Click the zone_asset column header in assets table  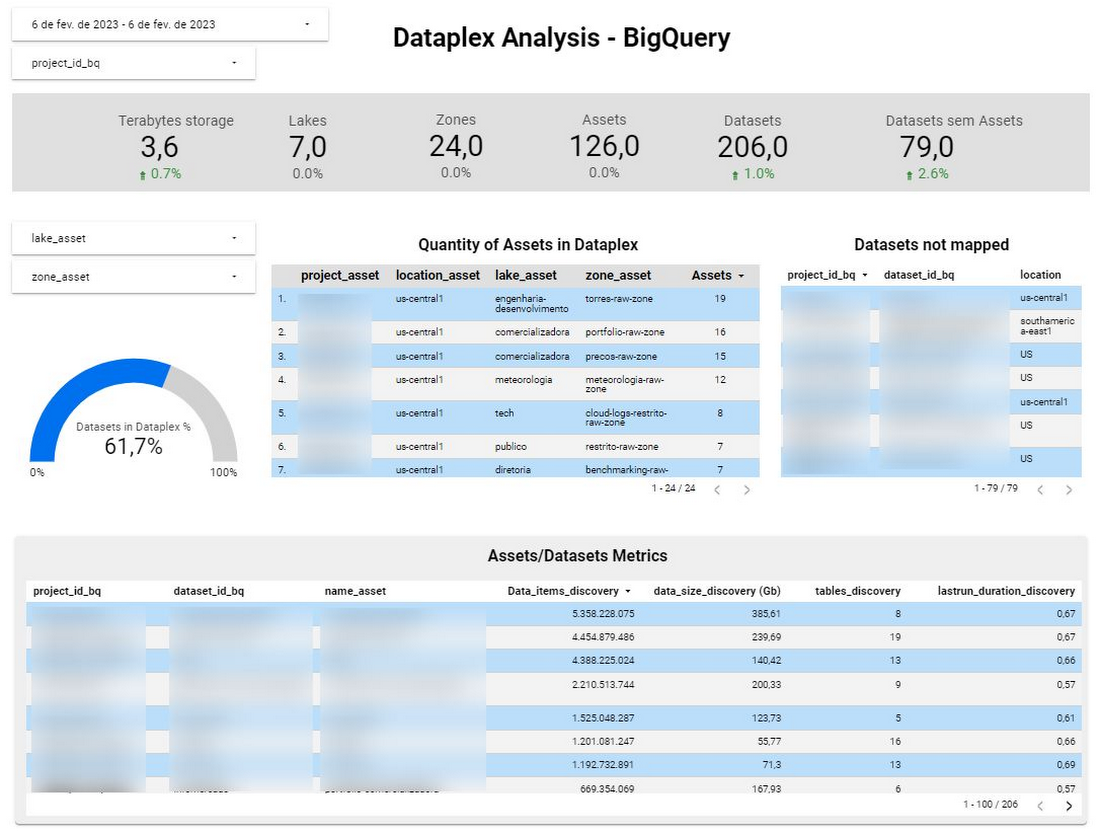click(618, 276)
